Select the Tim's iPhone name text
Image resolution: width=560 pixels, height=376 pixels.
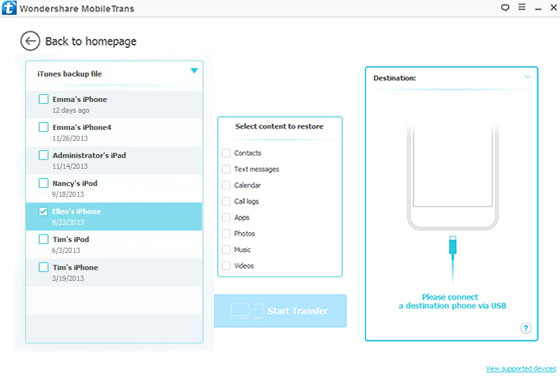pos(75,267)
